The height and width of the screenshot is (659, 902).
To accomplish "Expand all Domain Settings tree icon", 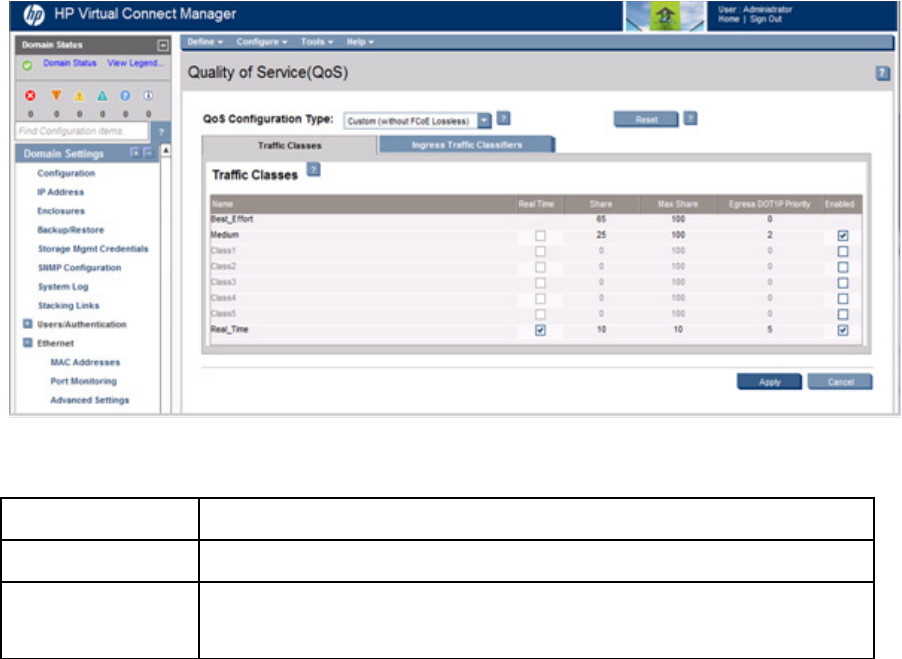I will coord(134,152).
